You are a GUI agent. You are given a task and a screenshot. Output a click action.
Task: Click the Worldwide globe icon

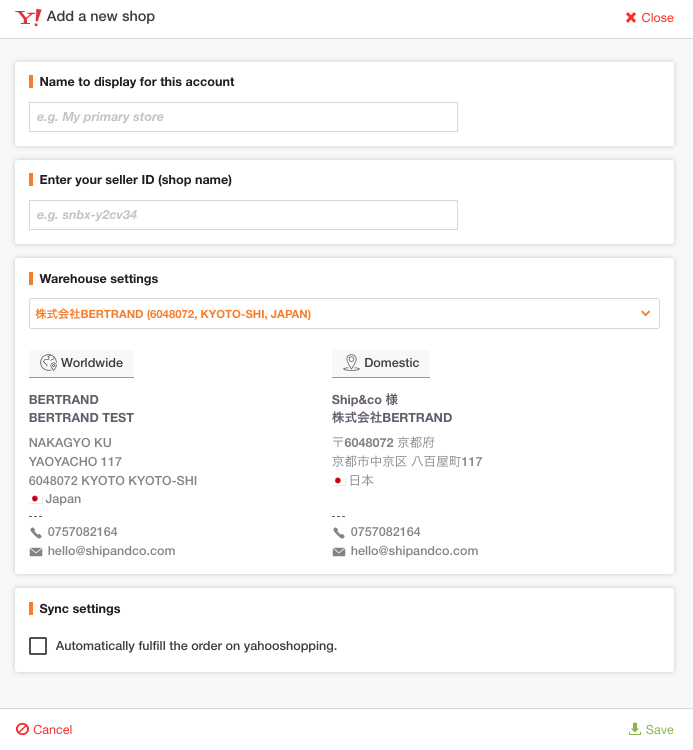click(x=48, y=363)
